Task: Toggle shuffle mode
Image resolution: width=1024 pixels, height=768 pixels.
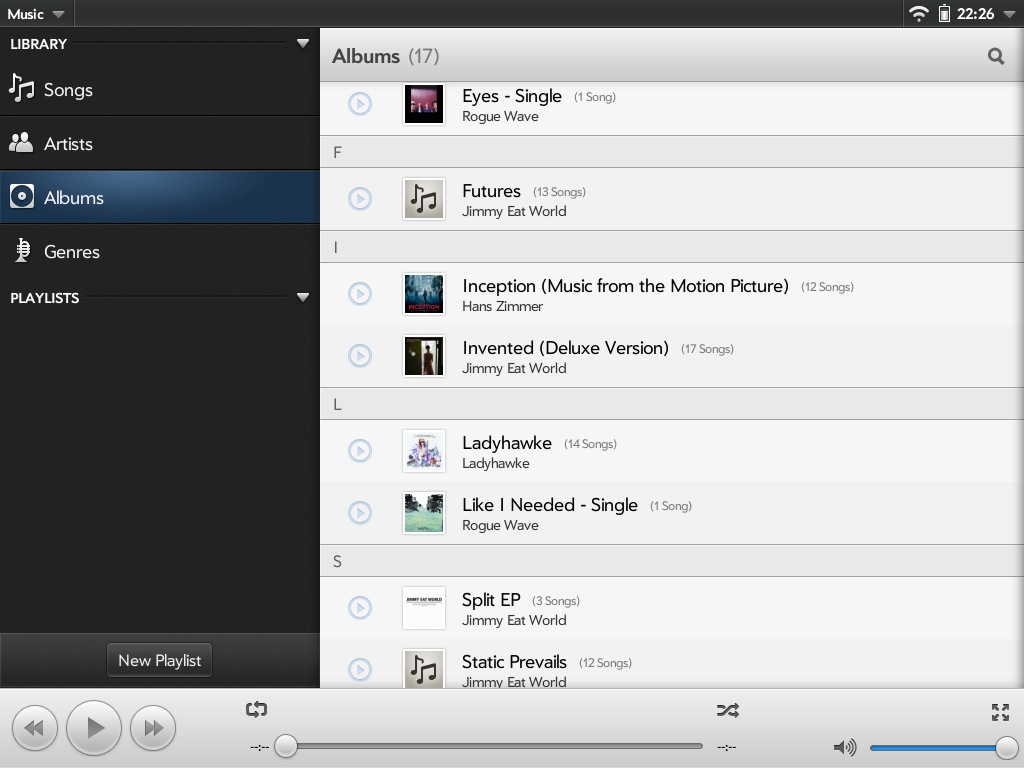Action: (x=728, y=710)
